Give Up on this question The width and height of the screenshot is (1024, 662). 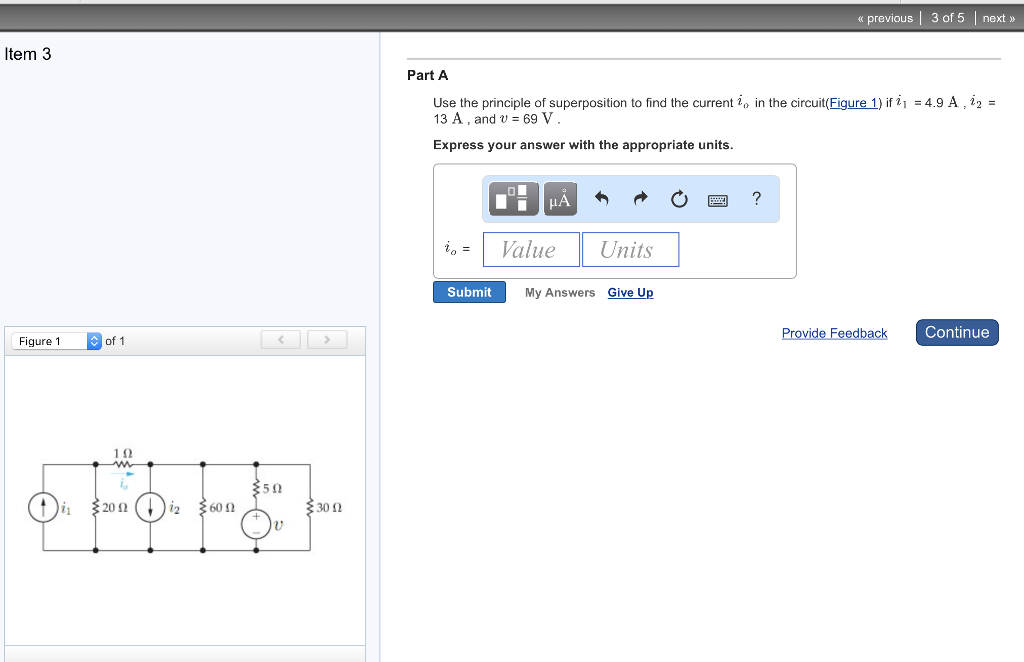[630, 292]
